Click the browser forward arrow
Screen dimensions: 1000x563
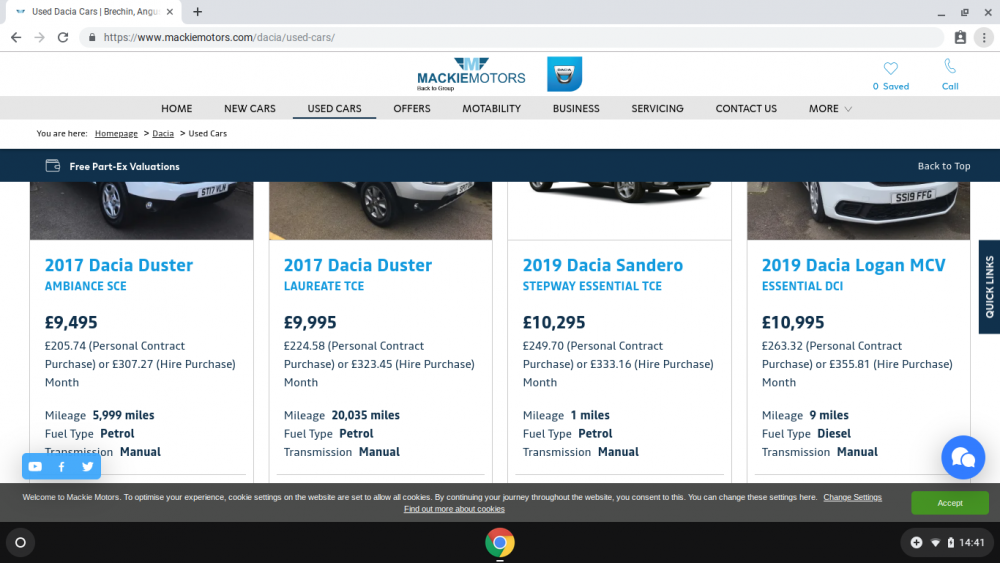point(40,38)
